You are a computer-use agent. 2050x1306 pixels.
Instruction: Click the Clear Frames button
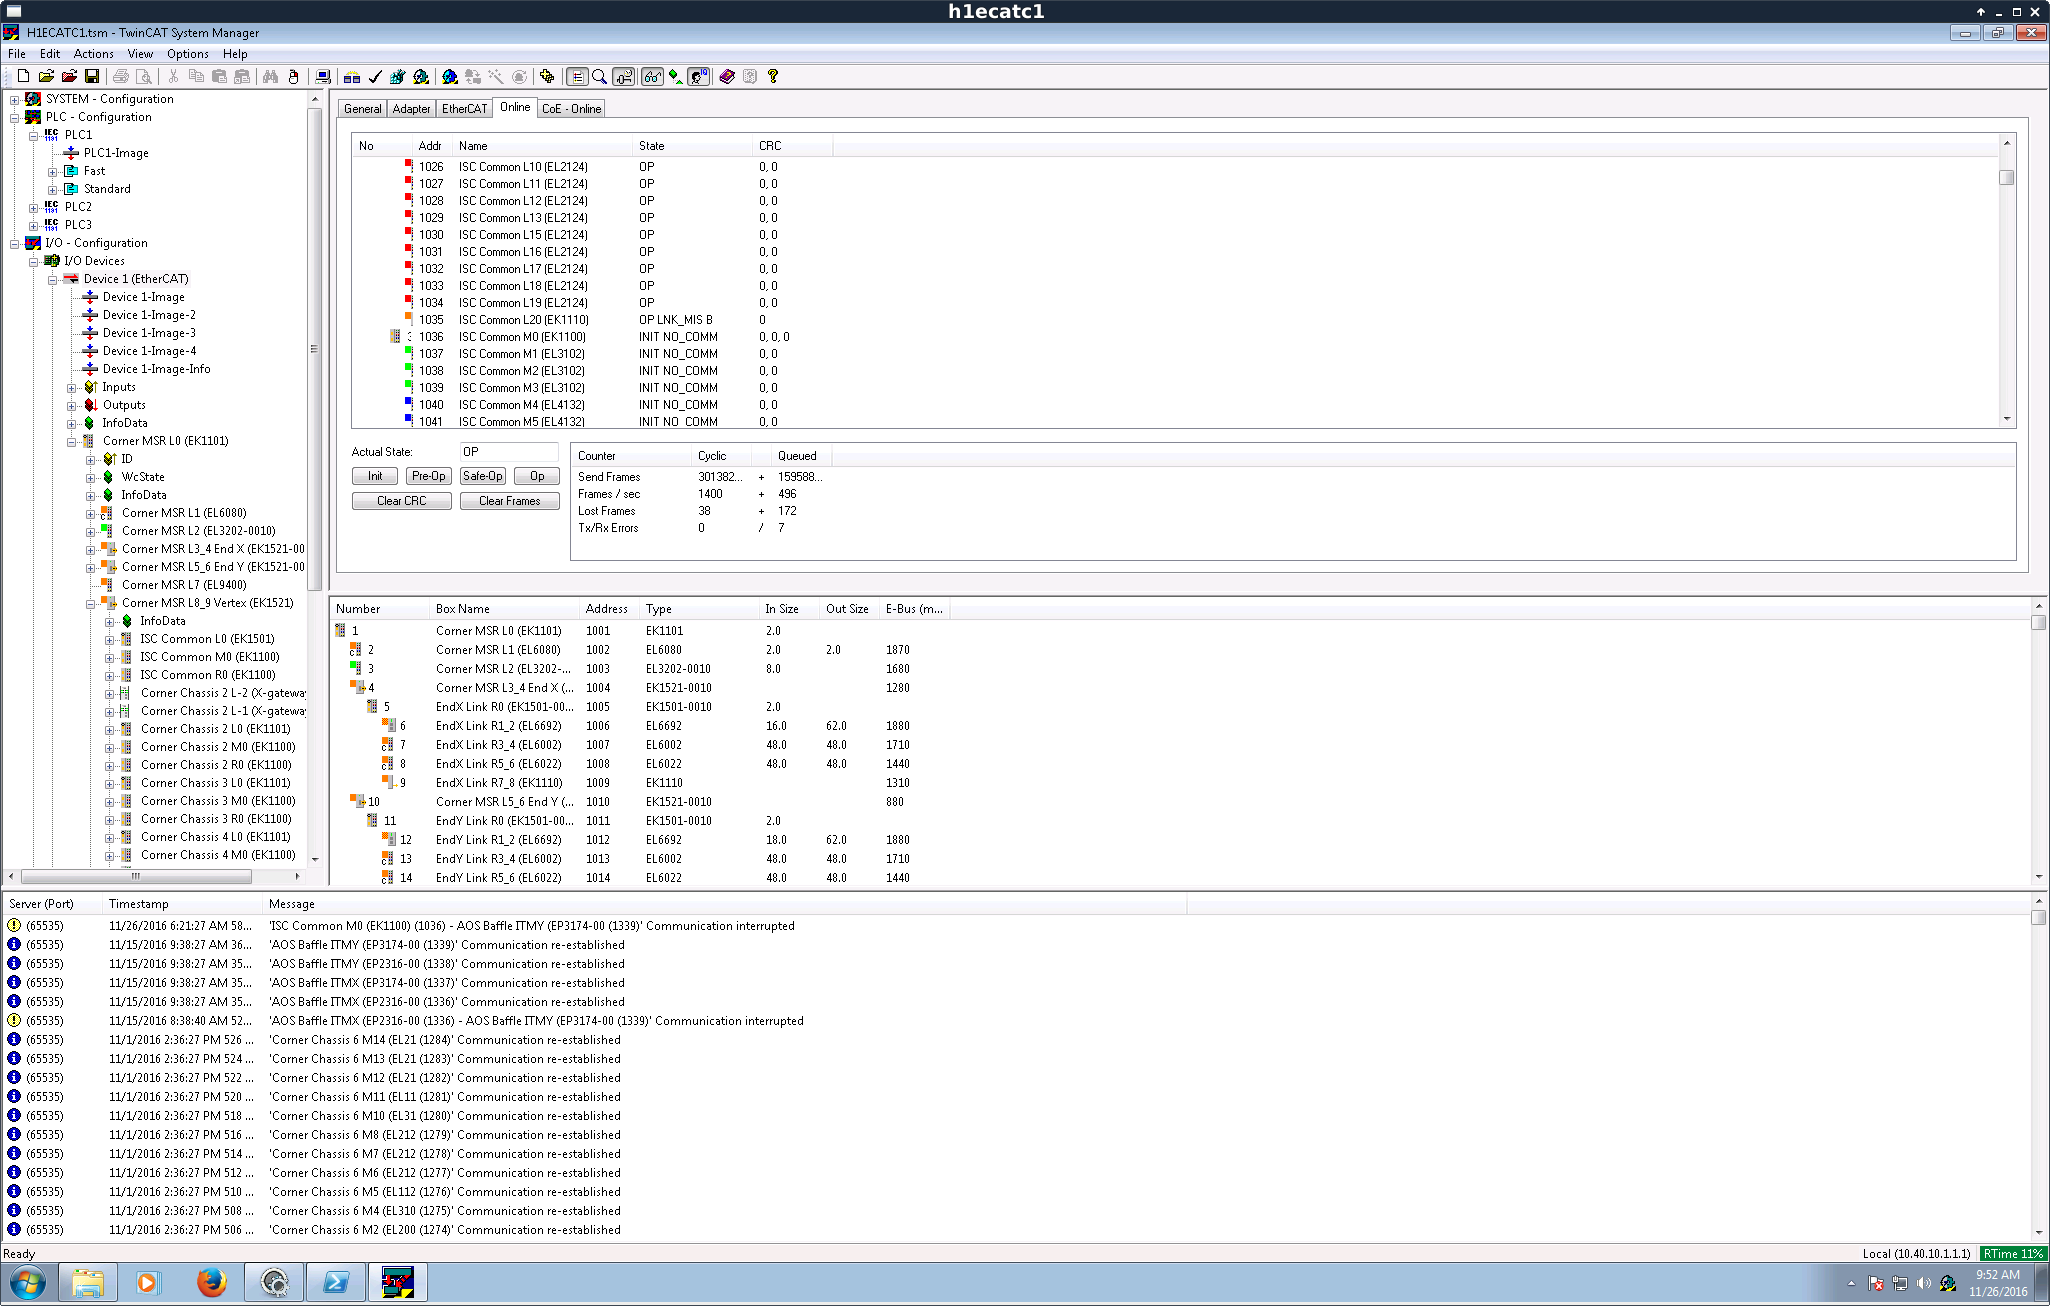click(510, 501)
